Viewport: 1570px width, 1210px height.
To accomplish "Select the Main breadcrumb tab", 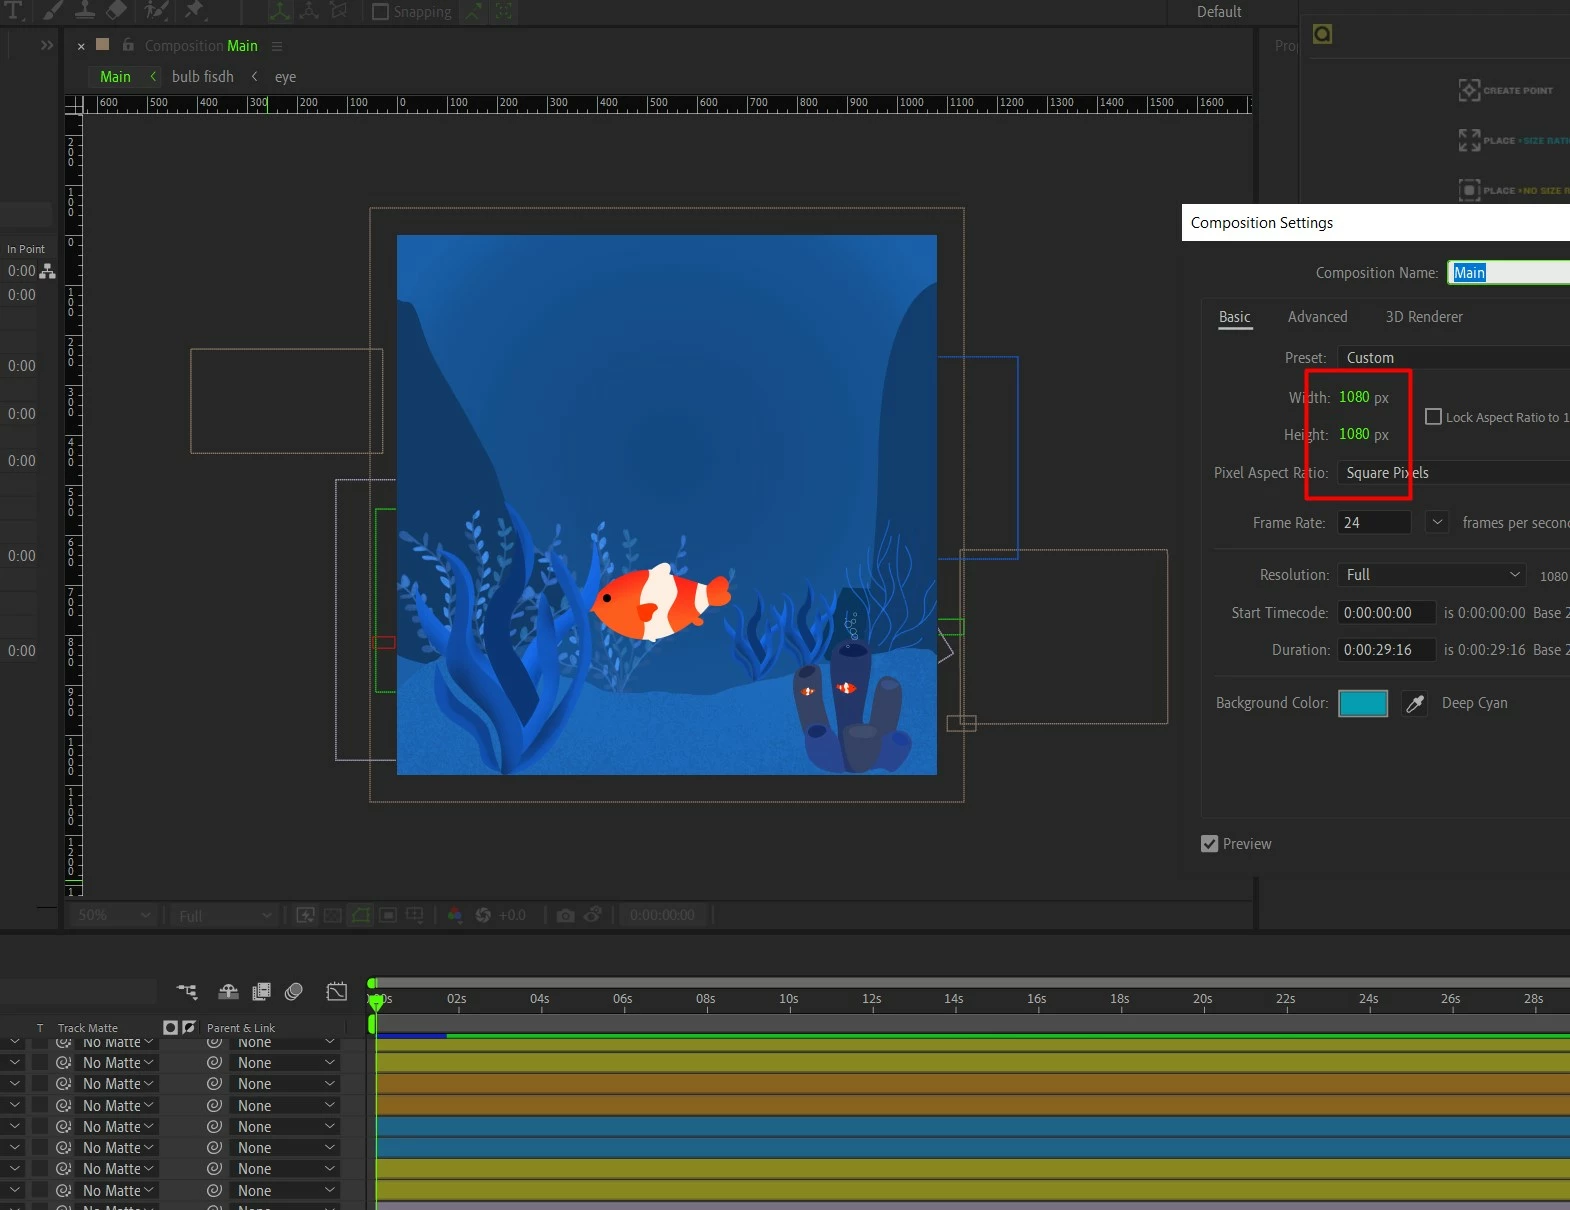I will [x=115, y=77].
